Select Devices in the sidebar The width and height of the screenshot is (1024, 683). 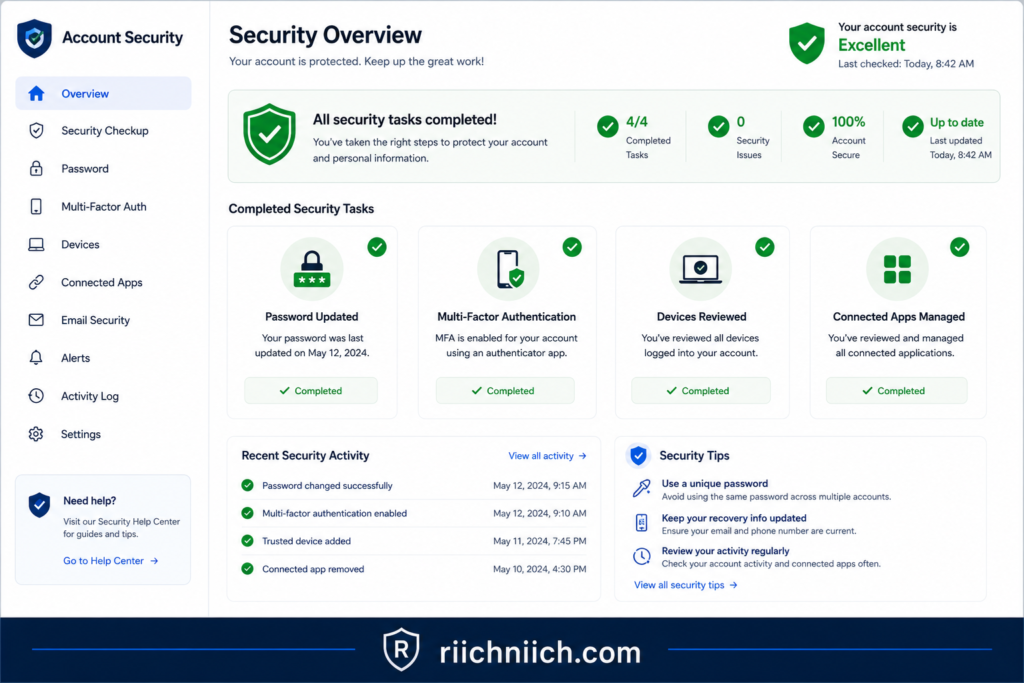[103, 244]
